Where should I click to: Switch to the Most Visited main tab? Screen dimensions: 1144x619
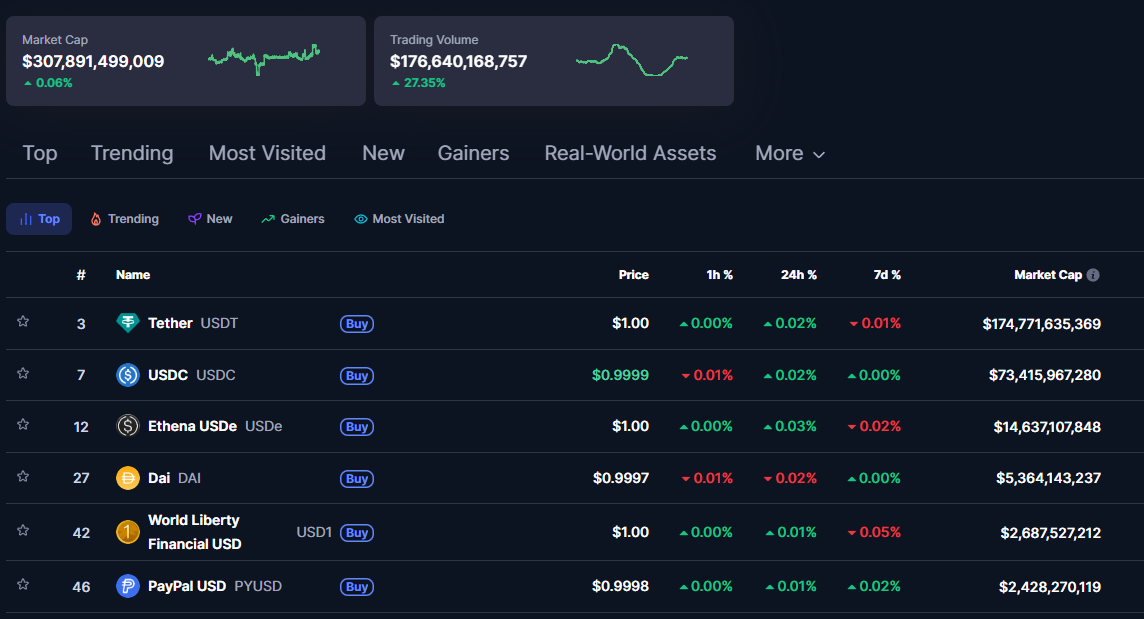(x=267, y=153)
